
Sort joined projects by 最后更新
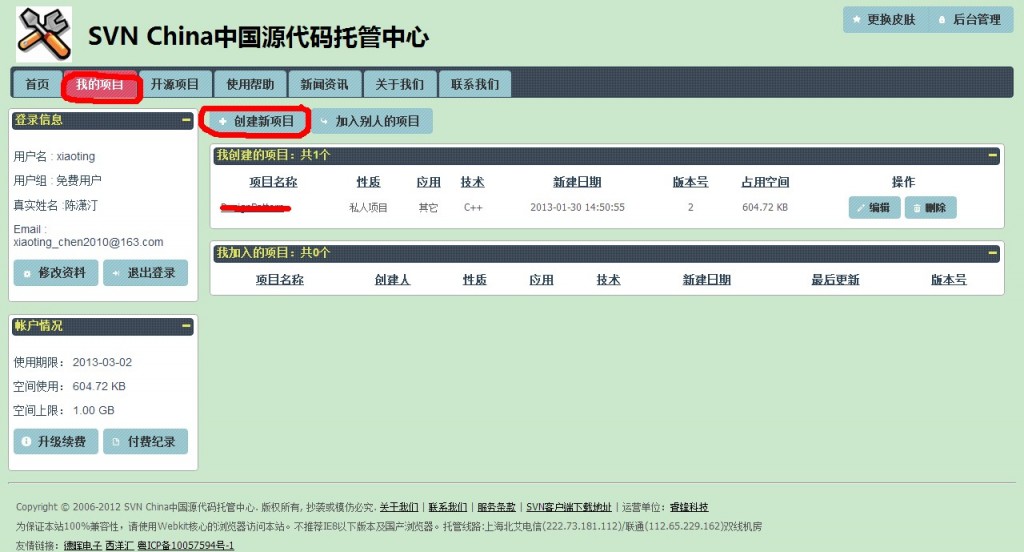835,280
